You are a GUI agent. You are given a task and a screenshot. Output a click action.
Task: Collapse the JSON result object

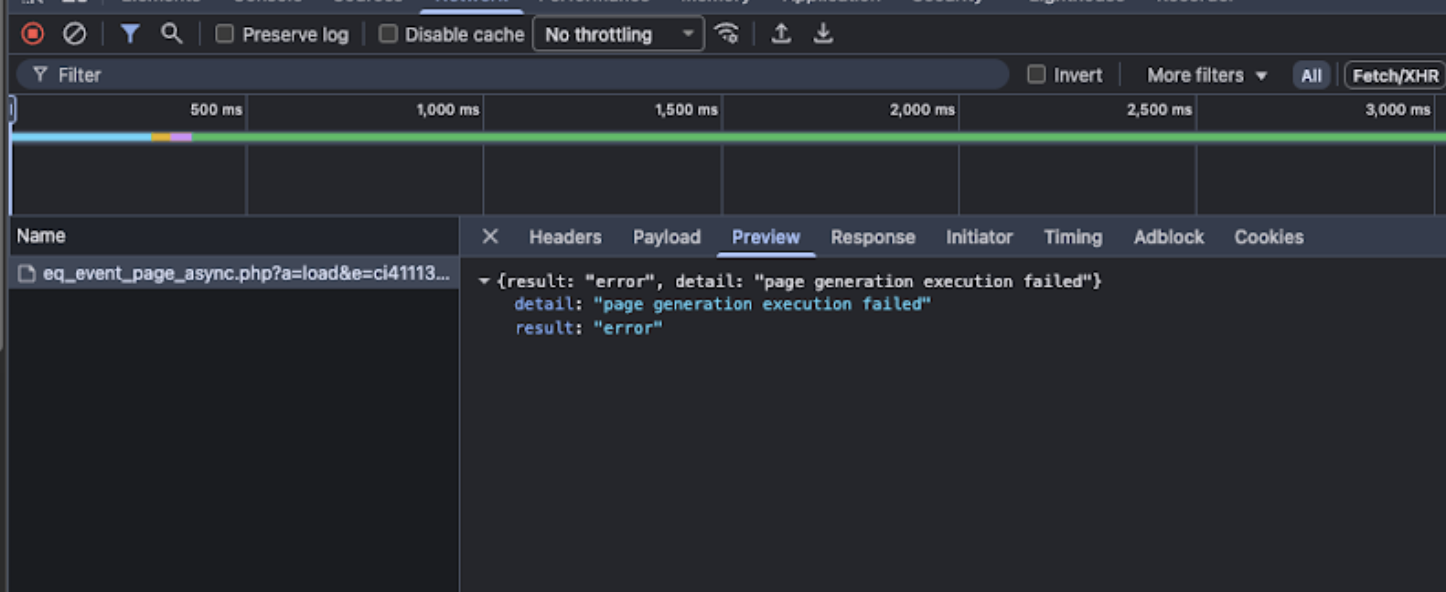[x=484, y=282]
